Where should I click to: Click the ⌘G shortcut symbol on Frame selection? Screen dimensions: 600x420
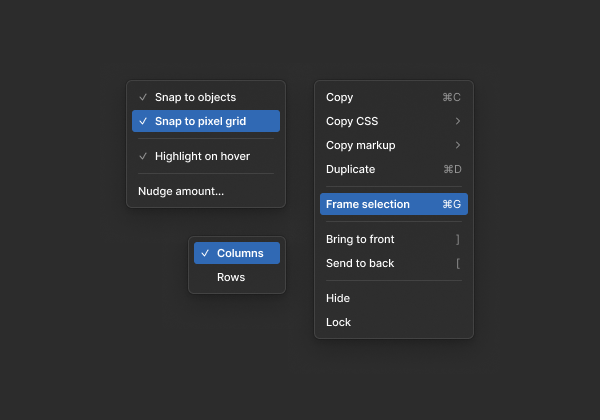coord(451,204)
